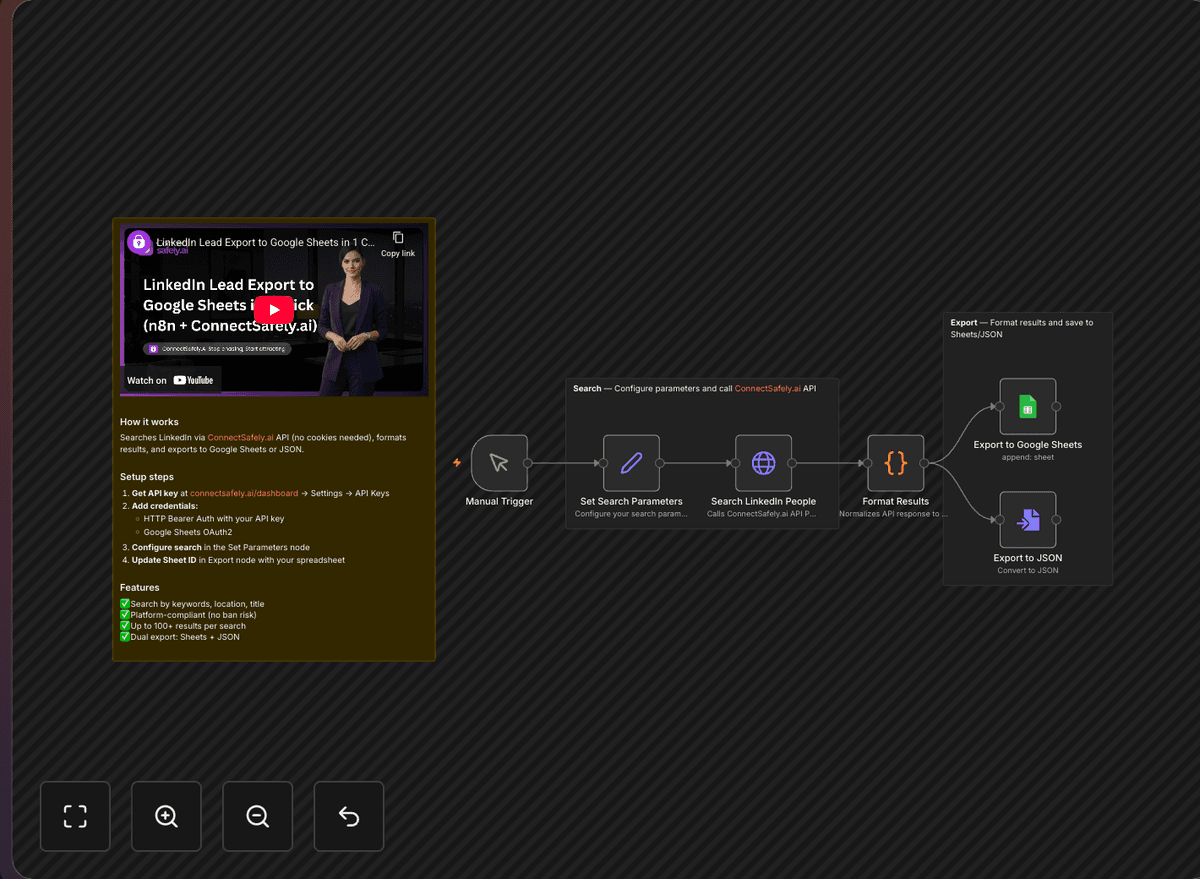
Task: Open the Format Results curly-braces node
Action: (x=895, y=463)
